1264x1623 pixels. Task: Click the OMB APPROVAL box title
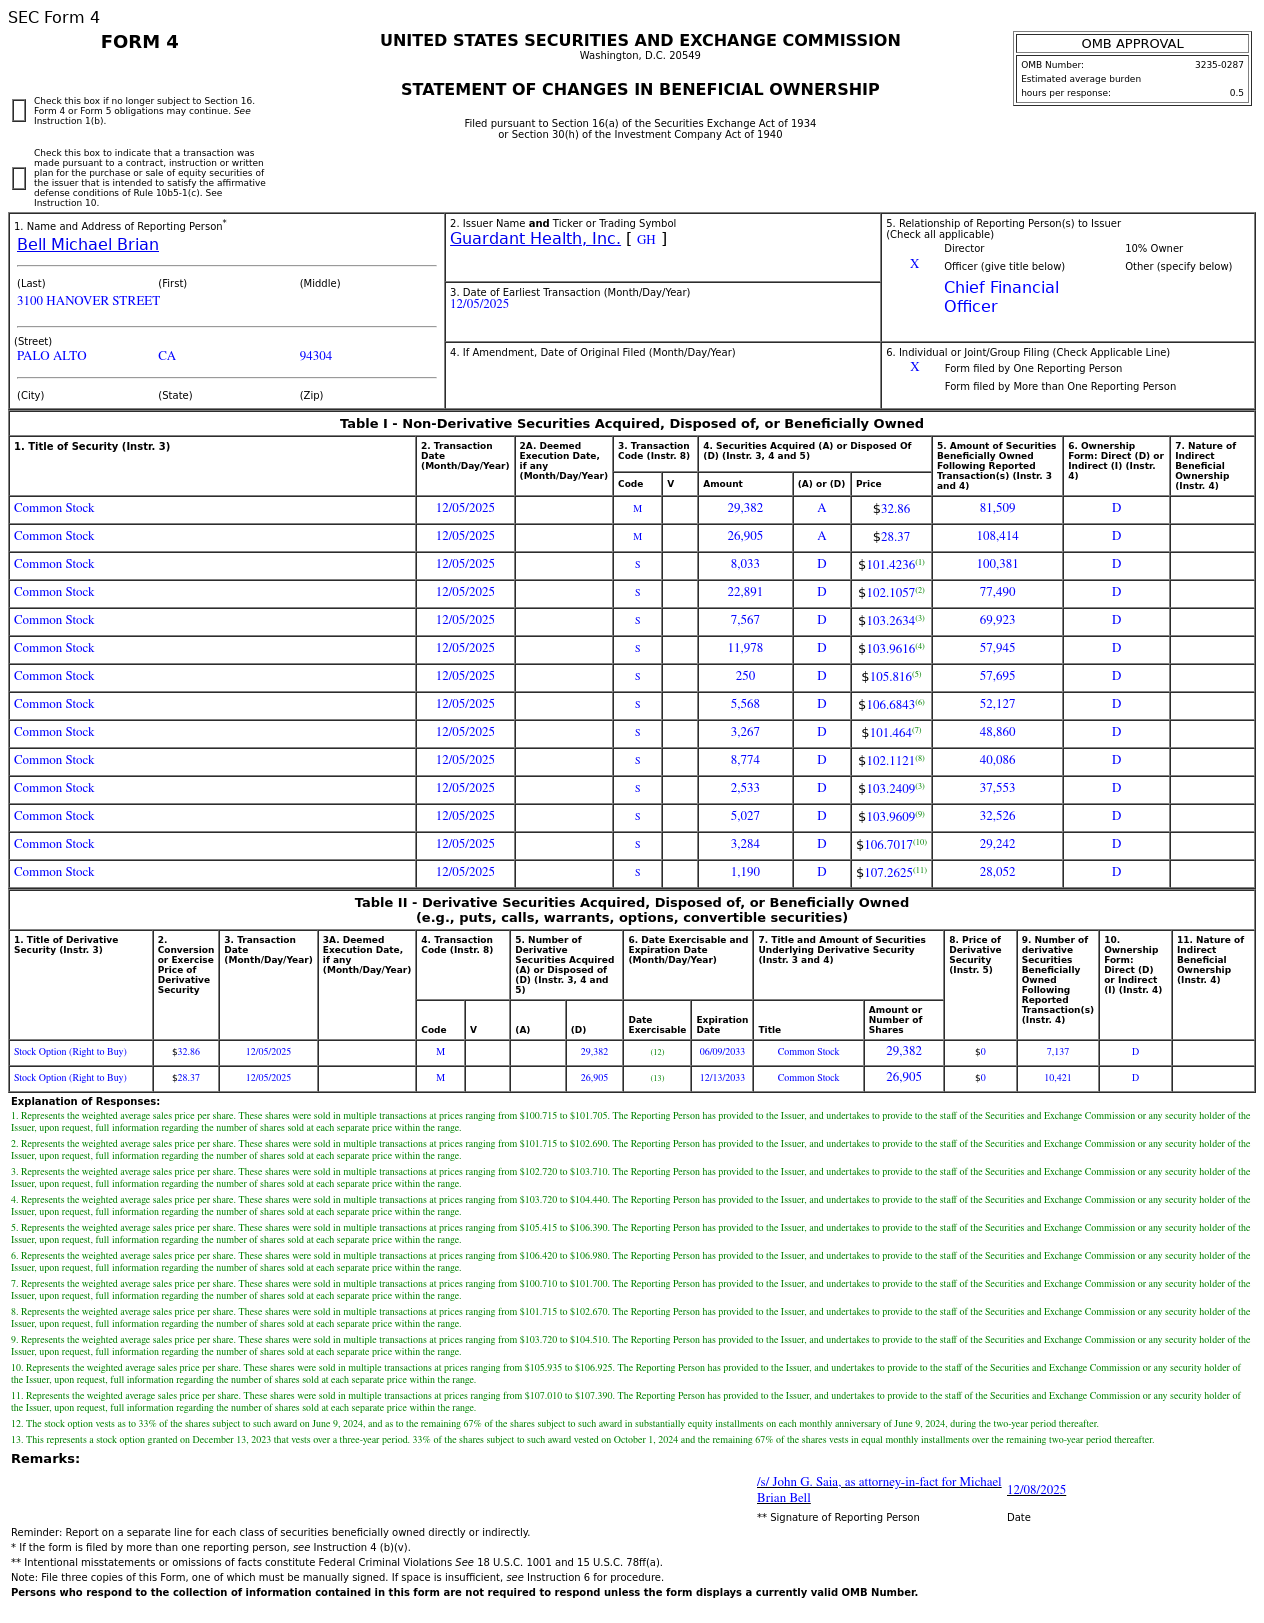pos(1132,44)
